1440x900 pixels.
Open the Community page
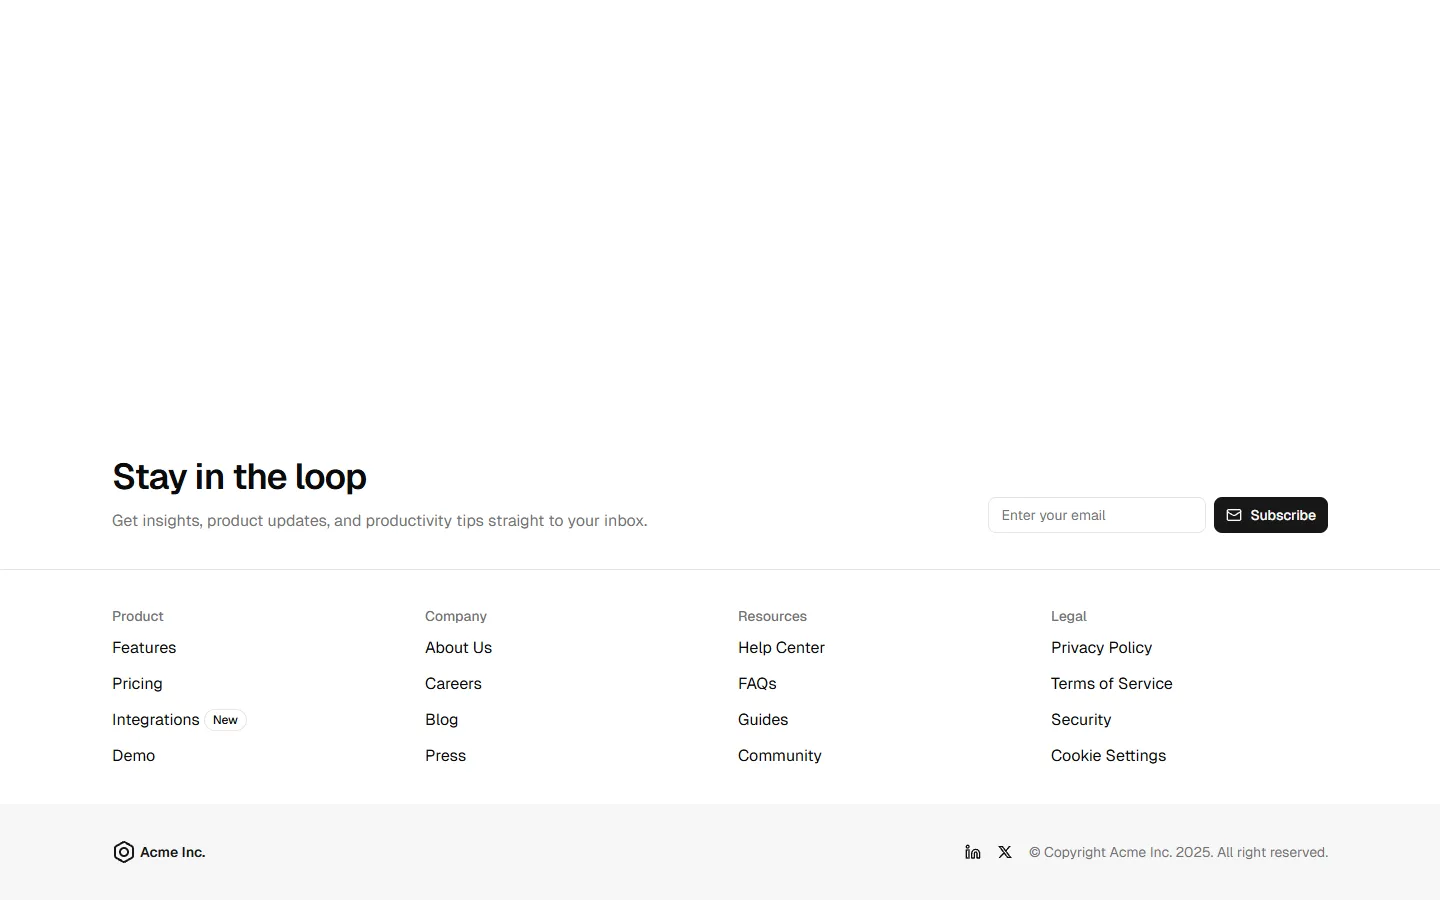[779, 755]
